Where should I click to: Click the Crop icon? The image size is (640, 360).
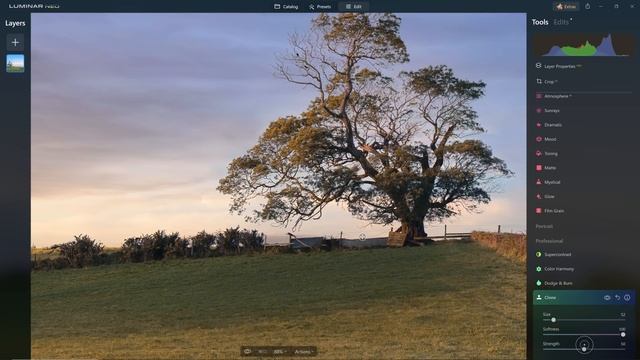539,81
